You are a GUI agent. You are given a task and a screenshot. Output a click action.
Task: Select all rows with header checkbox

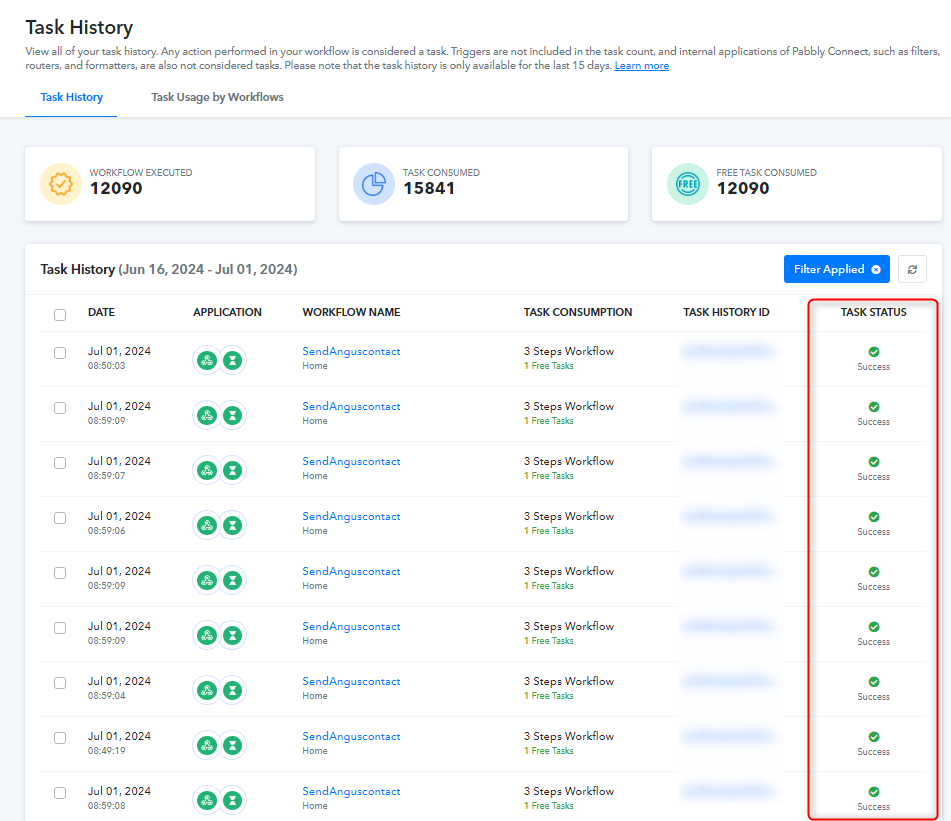60,315
